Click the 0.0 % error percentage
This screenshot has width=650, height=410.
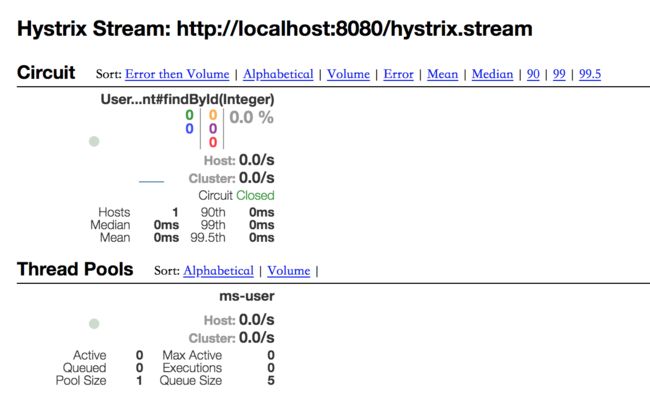(x=251, y=117)
